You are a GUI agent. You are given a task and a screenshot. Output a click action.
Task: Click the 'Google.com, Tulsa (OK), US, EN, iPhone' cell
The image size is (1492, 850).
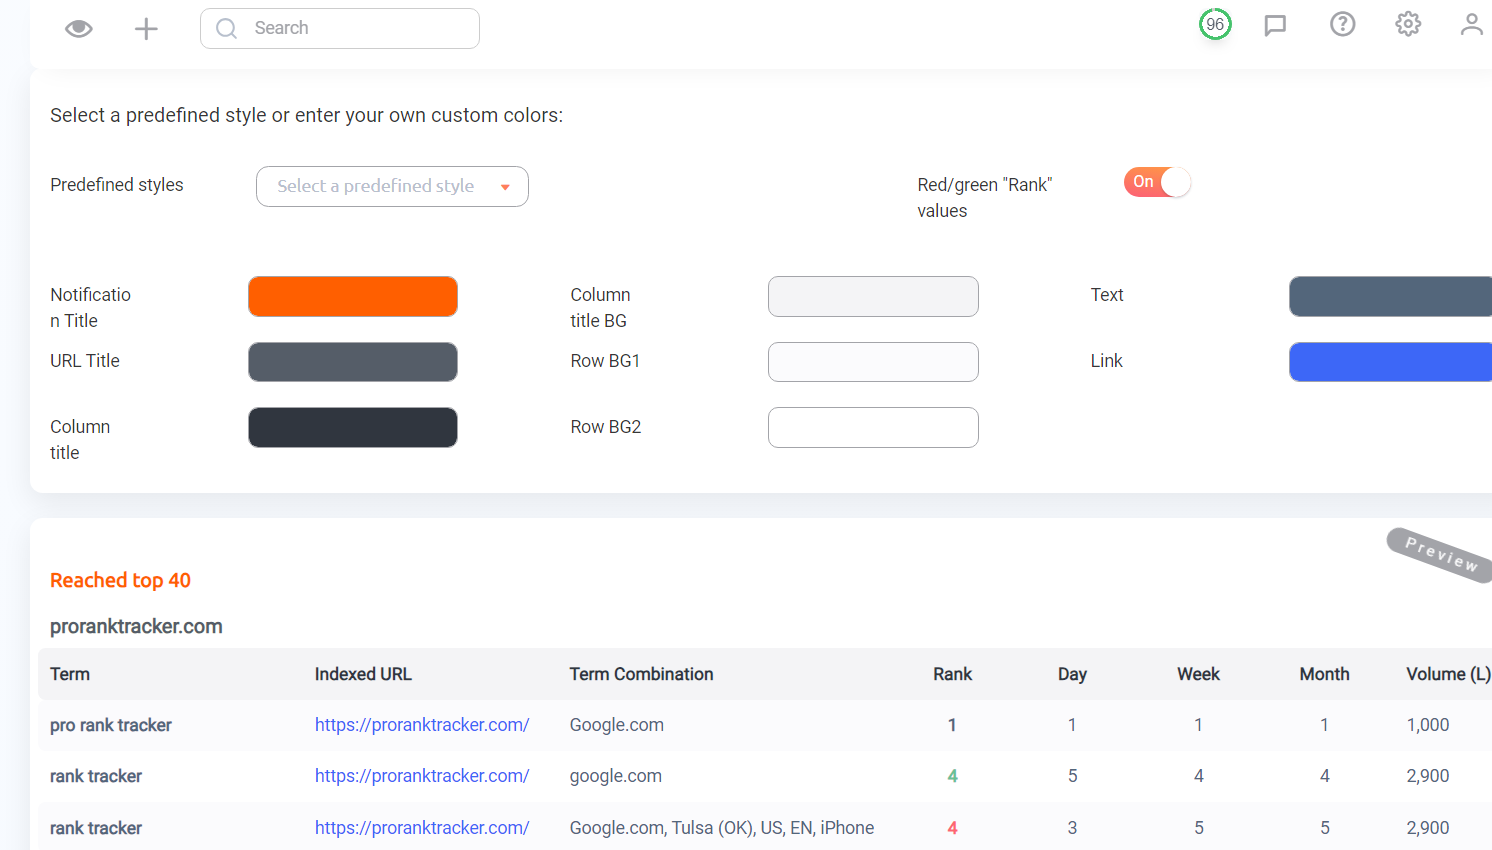(x=722, y=828)
